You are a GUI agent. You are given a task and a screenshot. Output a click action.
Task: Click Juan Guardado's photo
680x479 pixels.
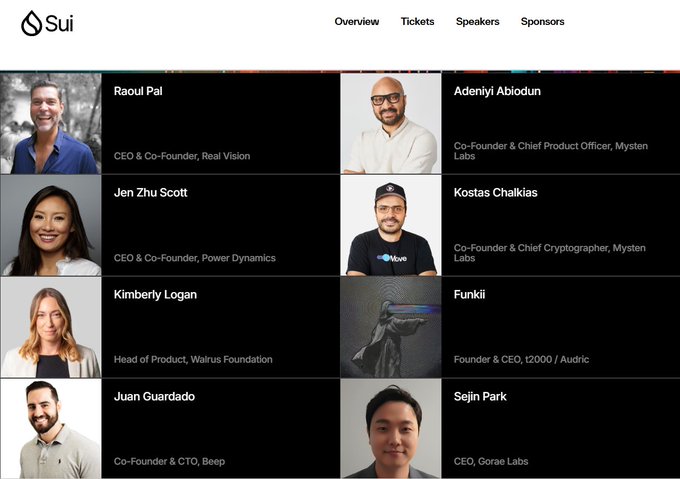(x=51, y=429)
